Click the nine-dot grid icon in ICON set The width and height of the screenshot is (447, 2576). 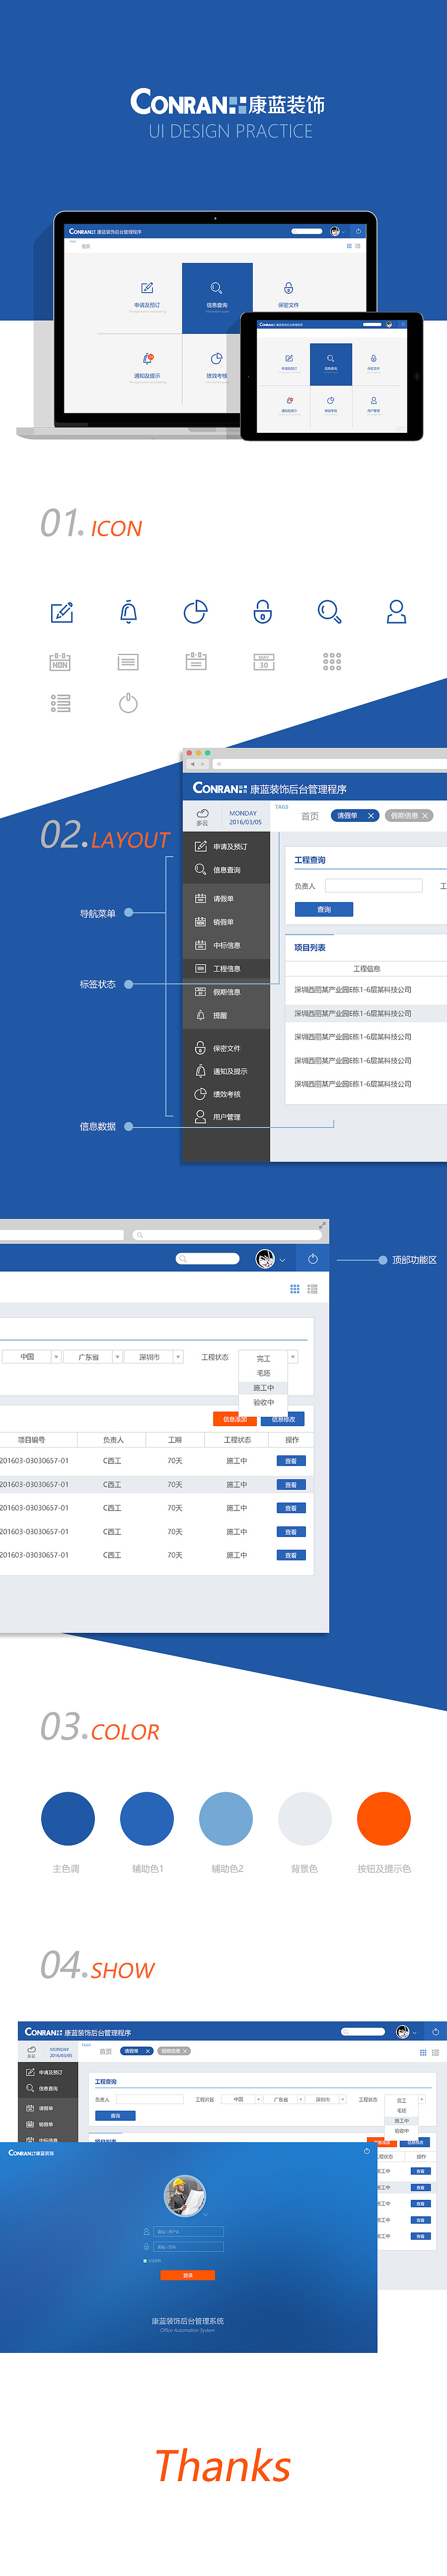332,661
